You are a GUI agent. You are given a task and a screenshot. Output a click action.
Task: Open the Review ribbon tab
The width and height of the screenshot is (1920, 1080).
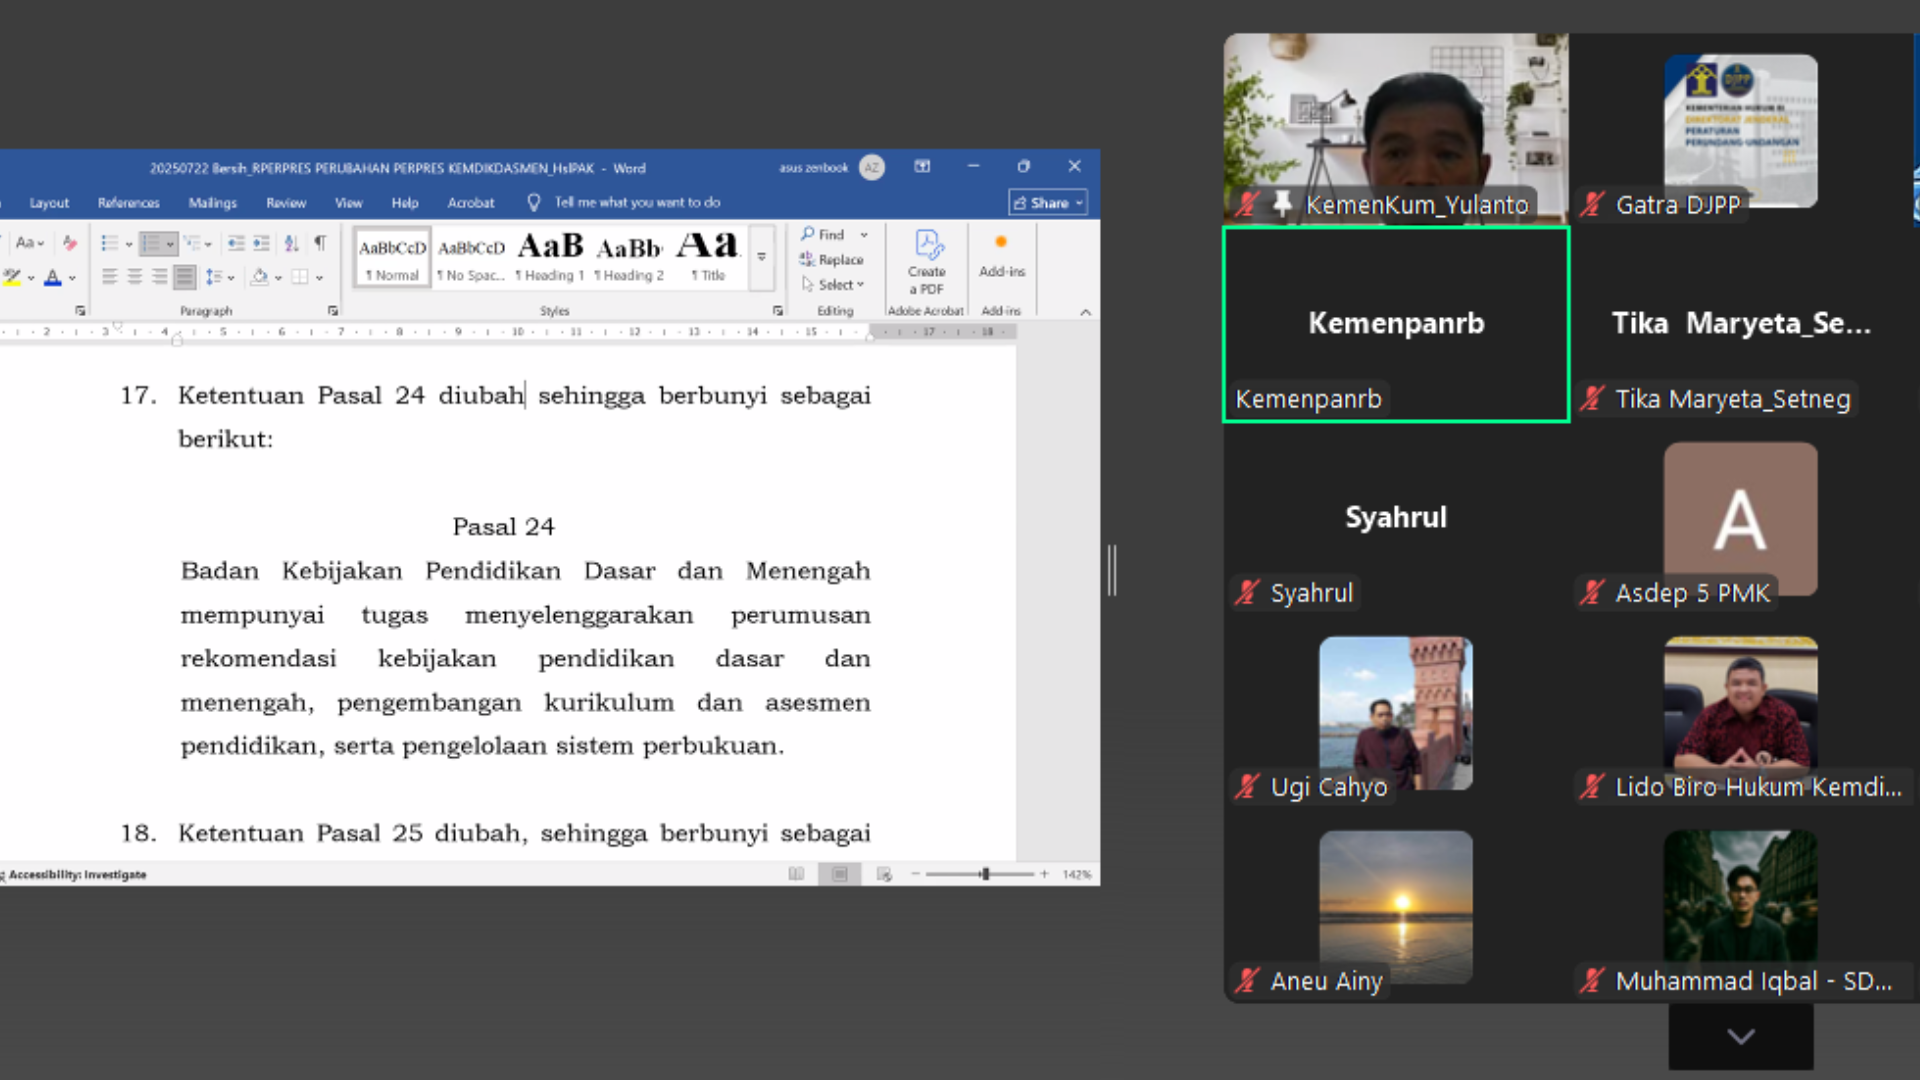click(x=286, y=203)
